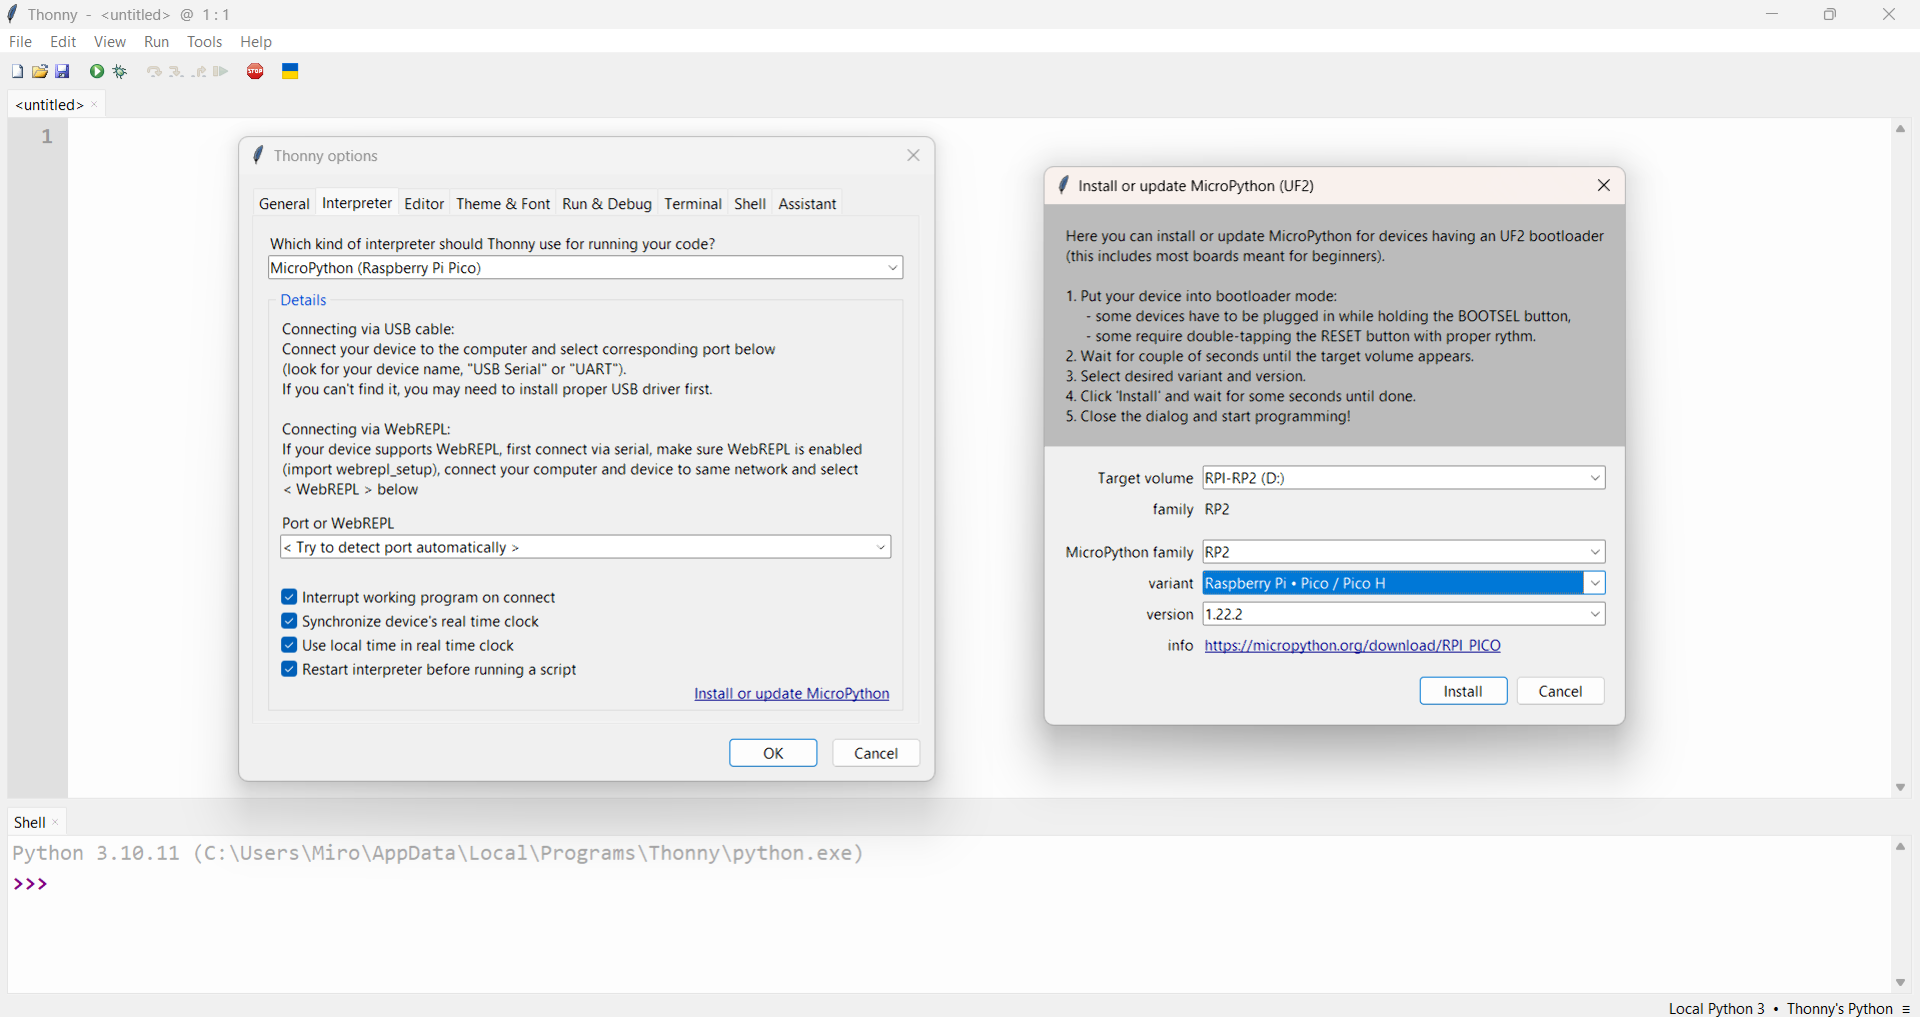Open the Target volume dropdown
The height and width of the screenshot is (1017, 1920).
coord(1595,478)
